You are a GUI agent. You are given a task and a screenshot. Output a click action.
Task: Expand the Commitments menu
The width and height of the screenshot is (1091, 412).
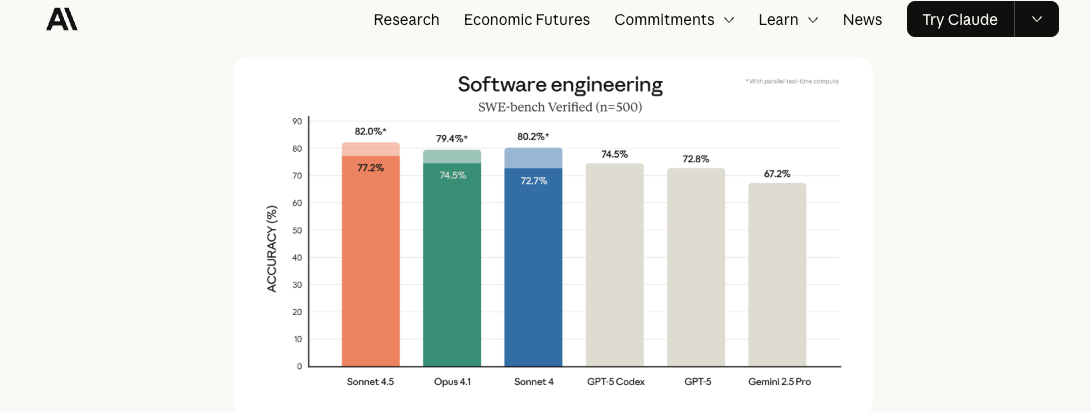[x=674, y=19]
